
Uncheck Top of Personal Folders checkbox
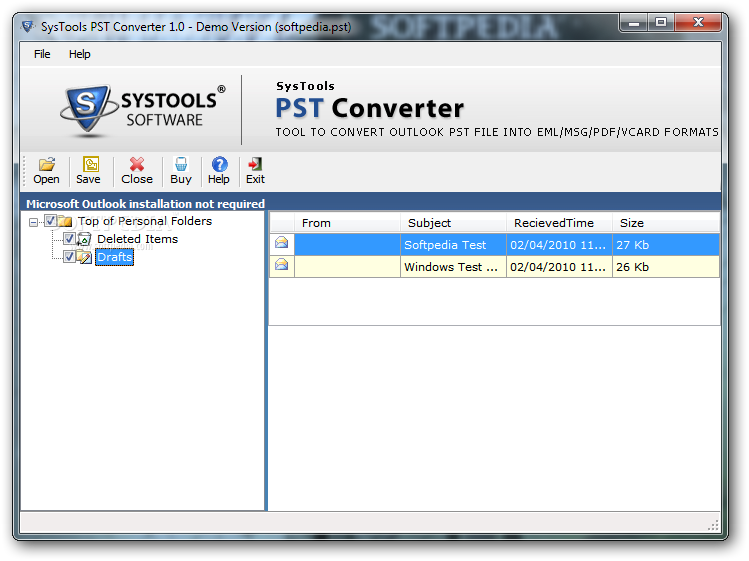pos(50,220)
